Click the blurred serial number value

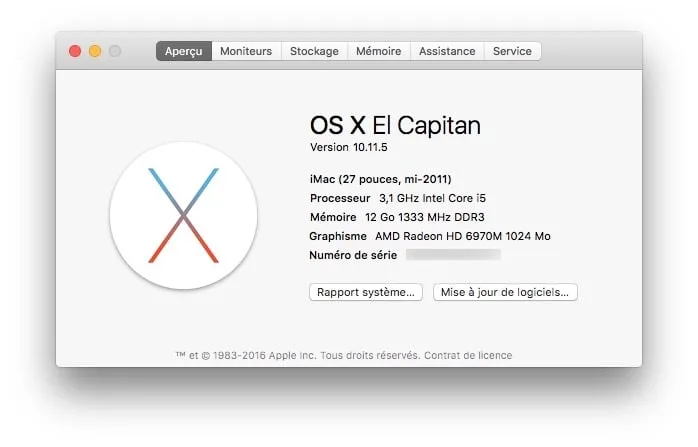click(x=453, y=255)
